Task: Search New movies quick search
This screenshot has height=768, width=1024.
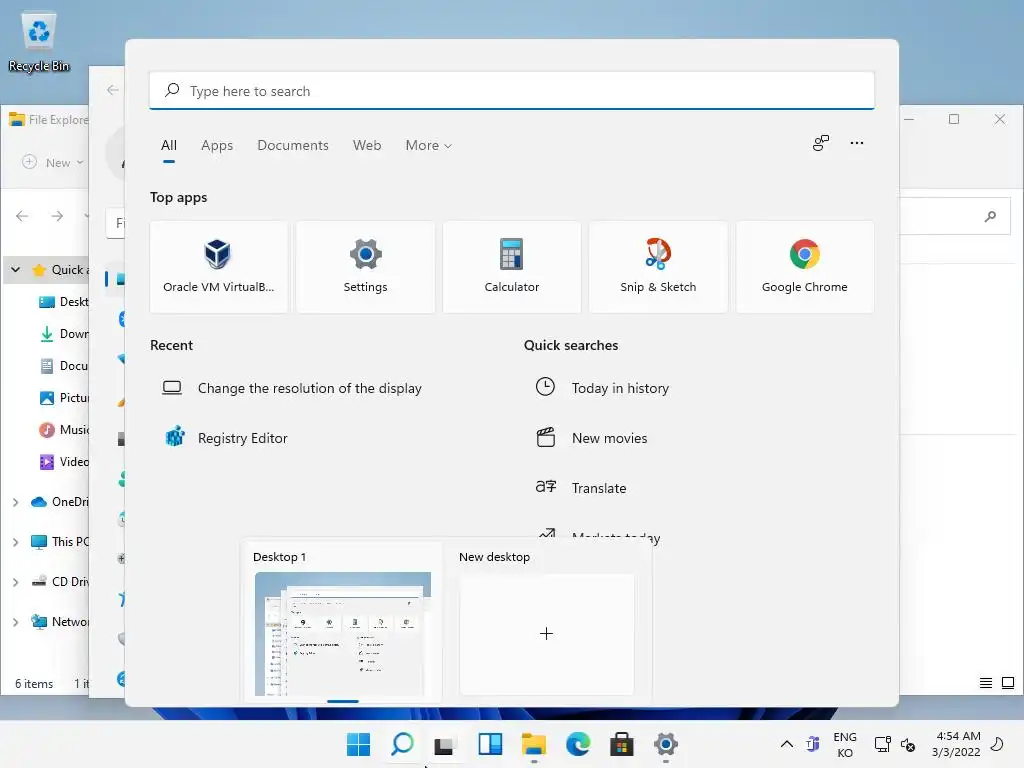Action: click(592, 438)
